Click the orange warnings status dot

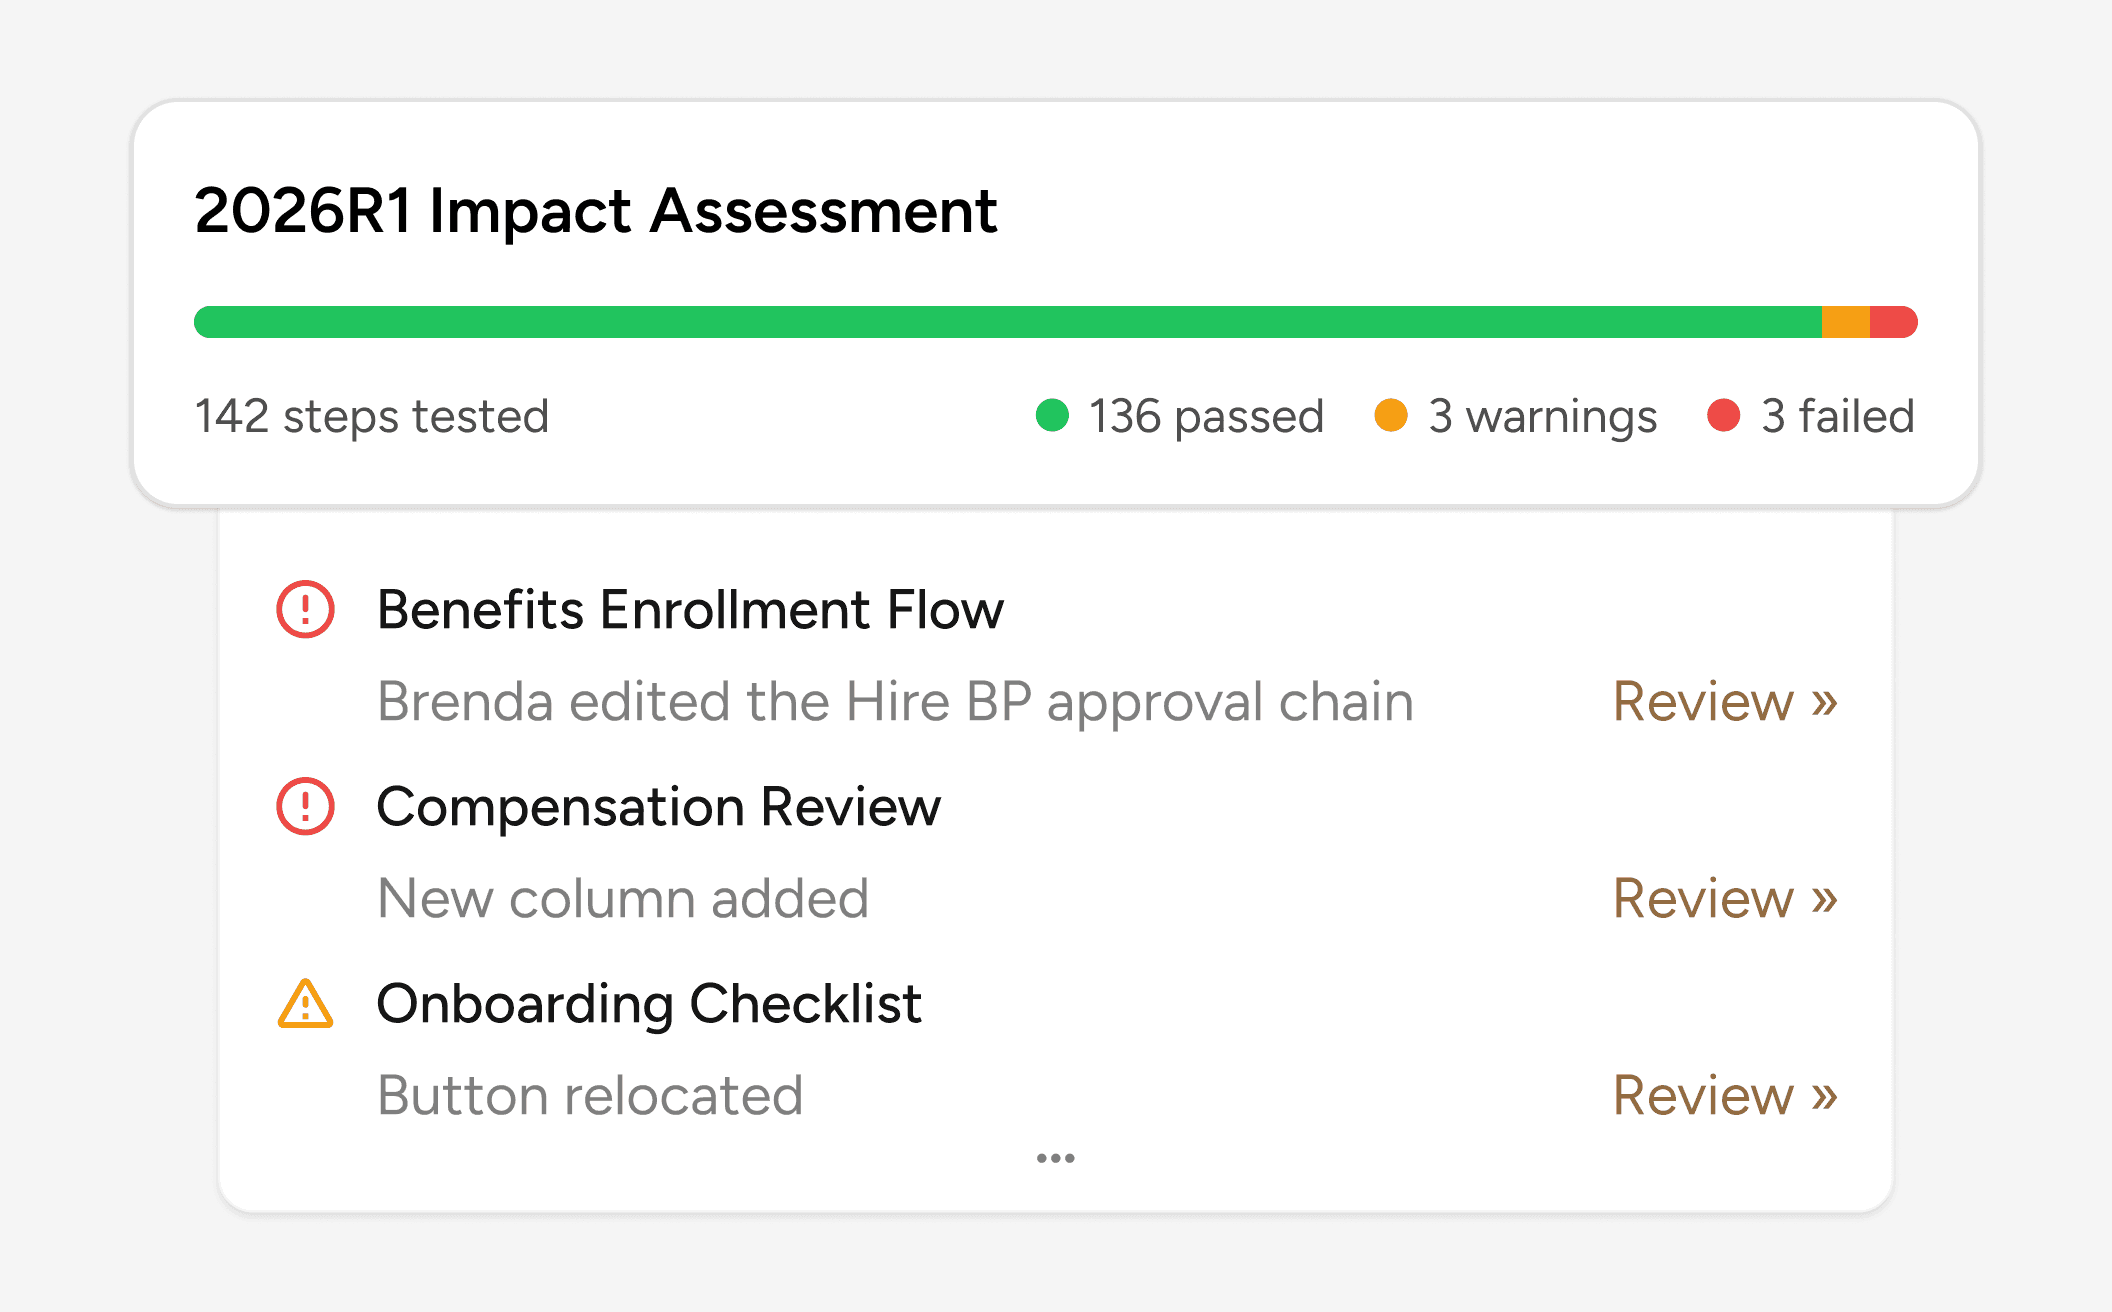(x=1391, y=415)
